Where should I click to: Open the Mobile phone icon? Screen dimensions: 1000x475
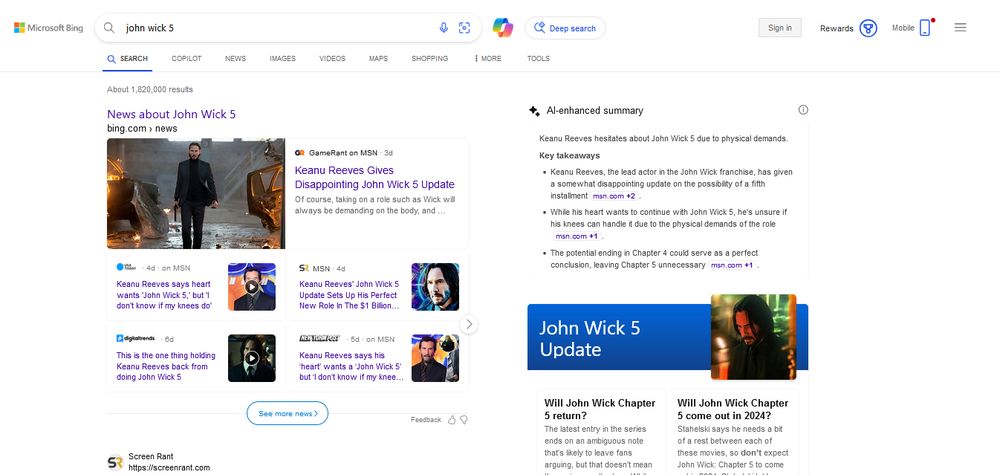925,28
